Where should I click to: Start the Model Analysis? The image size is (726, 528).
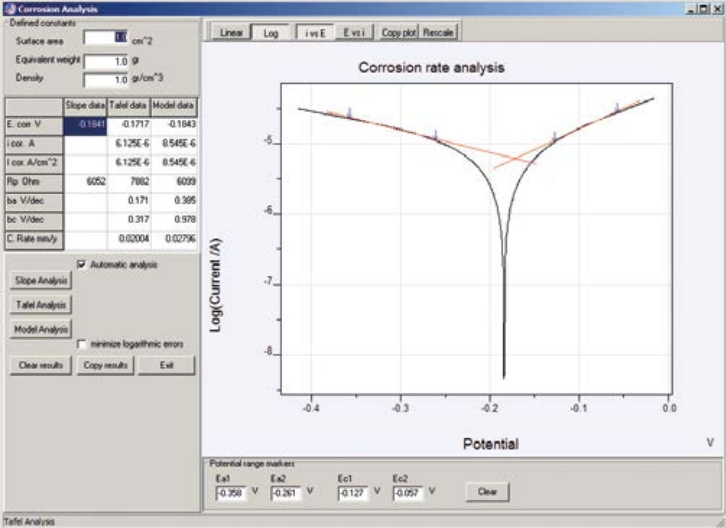tap(40, 328)
